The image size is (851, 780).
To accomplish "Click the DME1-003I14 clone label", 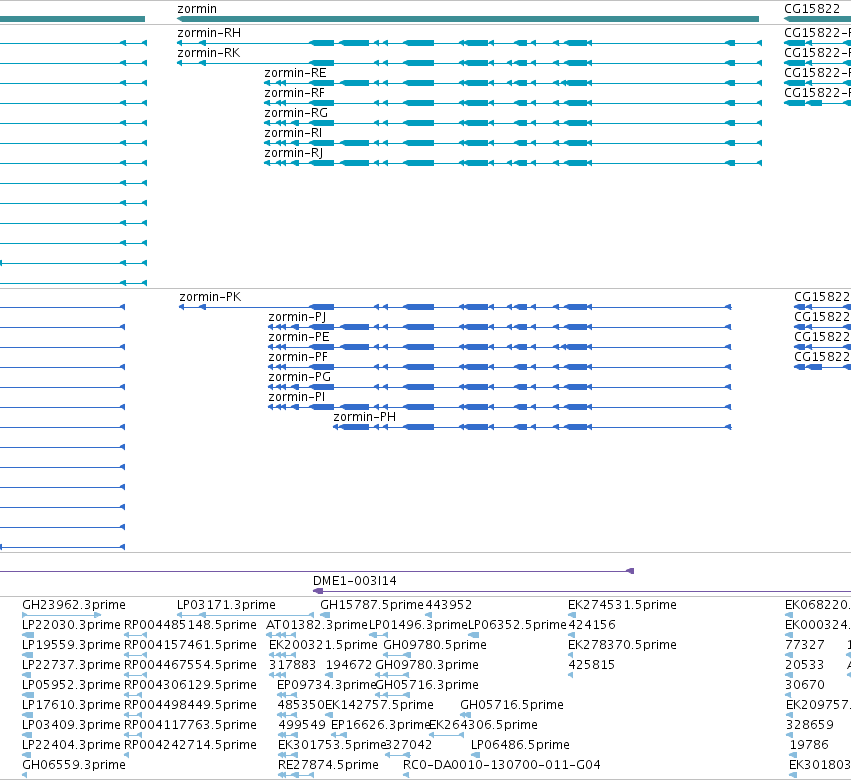I will click(355, 581).
